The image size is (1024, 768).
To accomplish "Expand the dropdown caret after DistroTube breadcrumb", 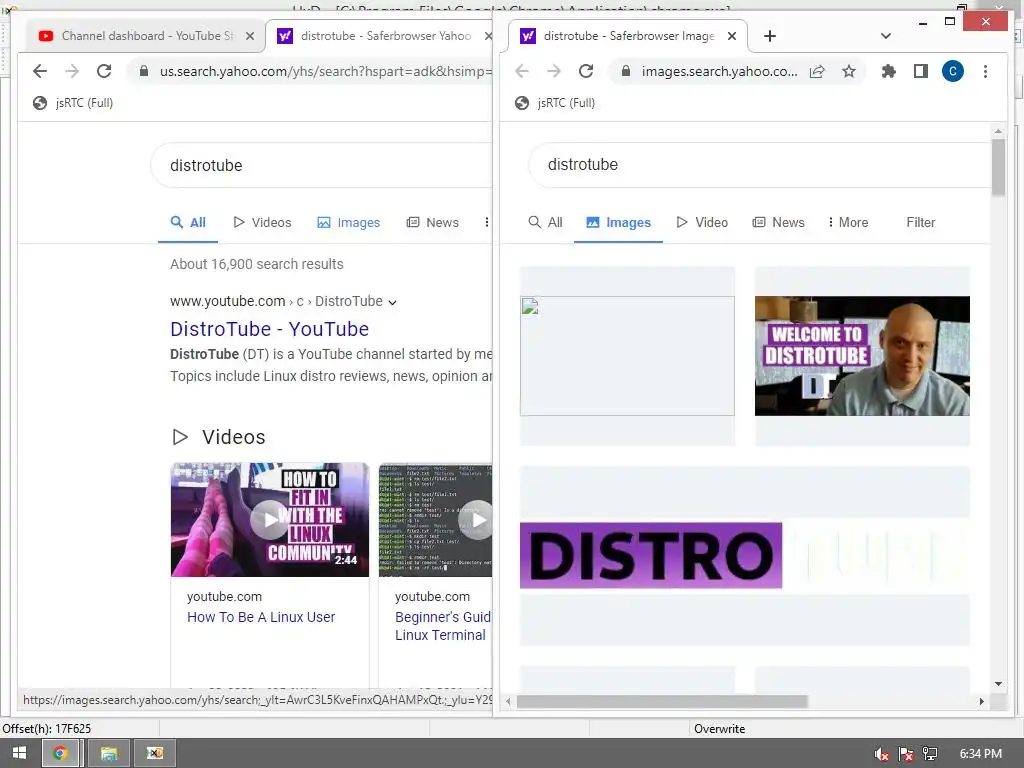I will [x=392, y=302].
